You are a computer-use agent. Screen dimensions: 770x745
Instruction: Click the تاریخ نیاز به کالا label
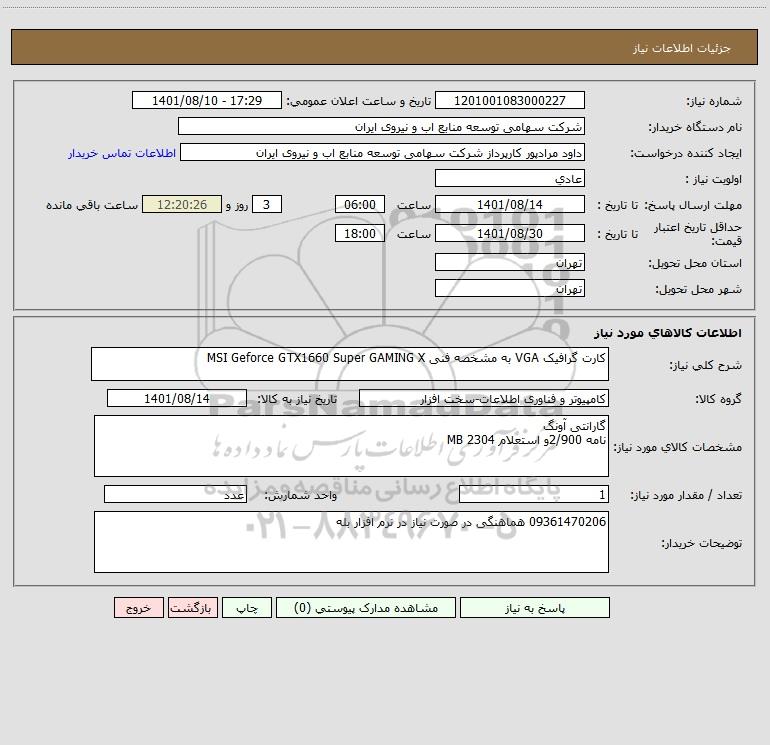coord(297,399)
